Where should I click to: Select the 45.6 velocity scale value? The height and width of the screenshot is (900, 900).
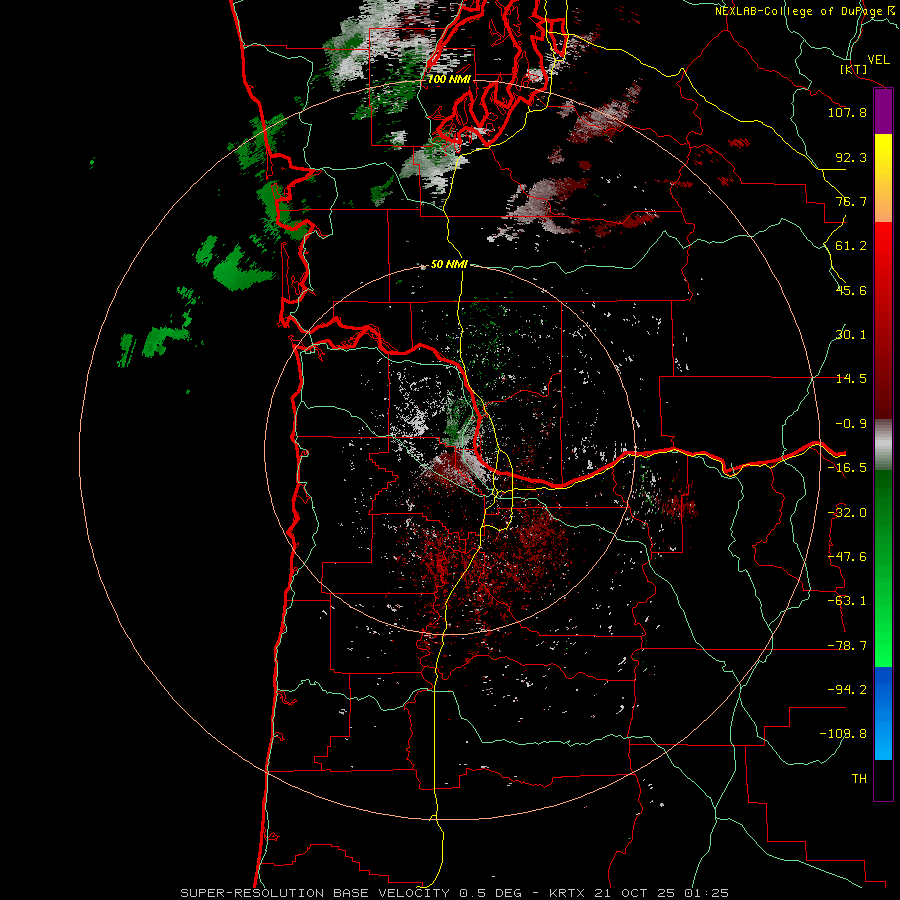(851, 290)
